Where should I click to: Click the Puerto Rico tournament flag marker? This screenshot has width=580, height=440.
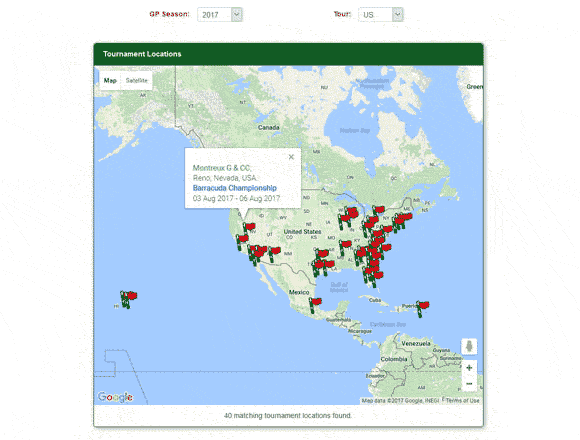pos(422,308)
